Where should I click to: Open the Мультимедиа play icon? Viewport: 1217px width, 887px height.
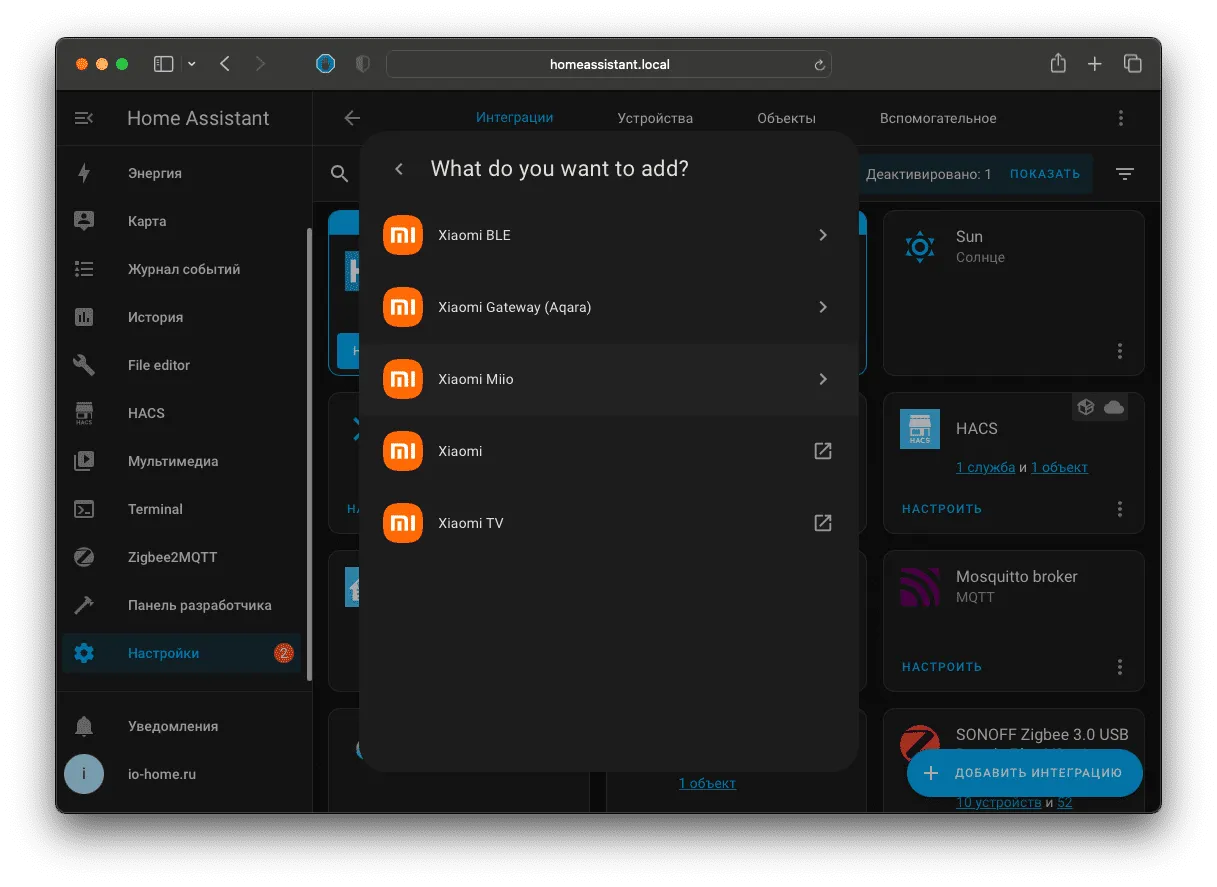click(84, 461)
